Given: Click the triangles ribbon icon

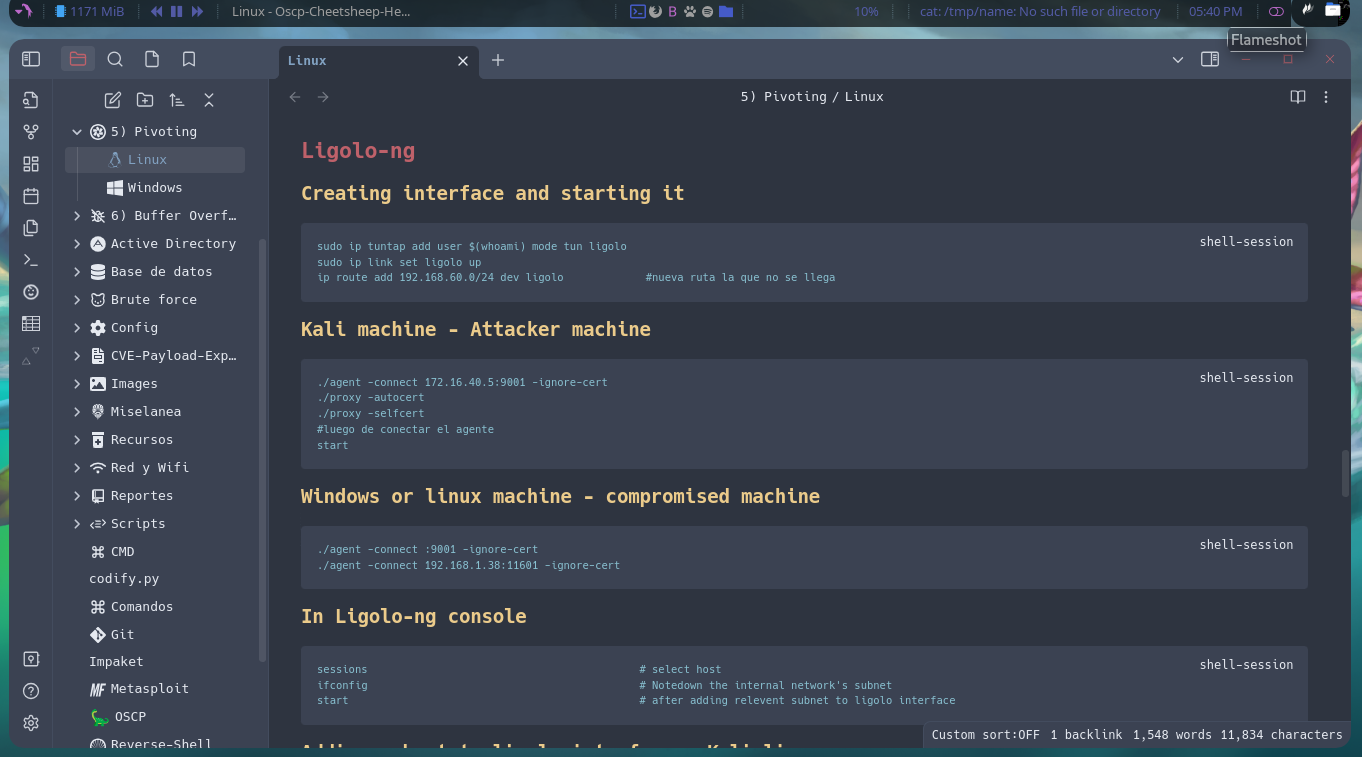Looking at the screenshot, I should tap(31, 356).
